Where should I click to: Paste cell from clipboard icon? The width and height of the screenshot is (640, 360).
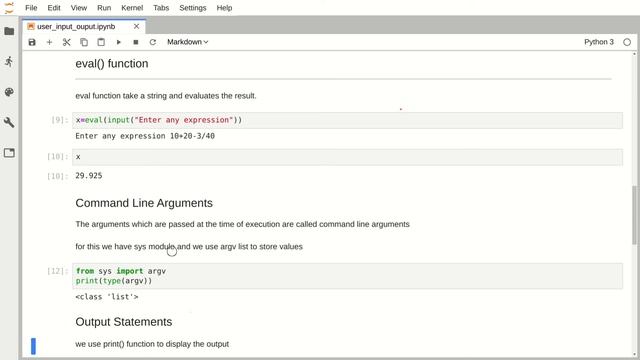[101, 42]
